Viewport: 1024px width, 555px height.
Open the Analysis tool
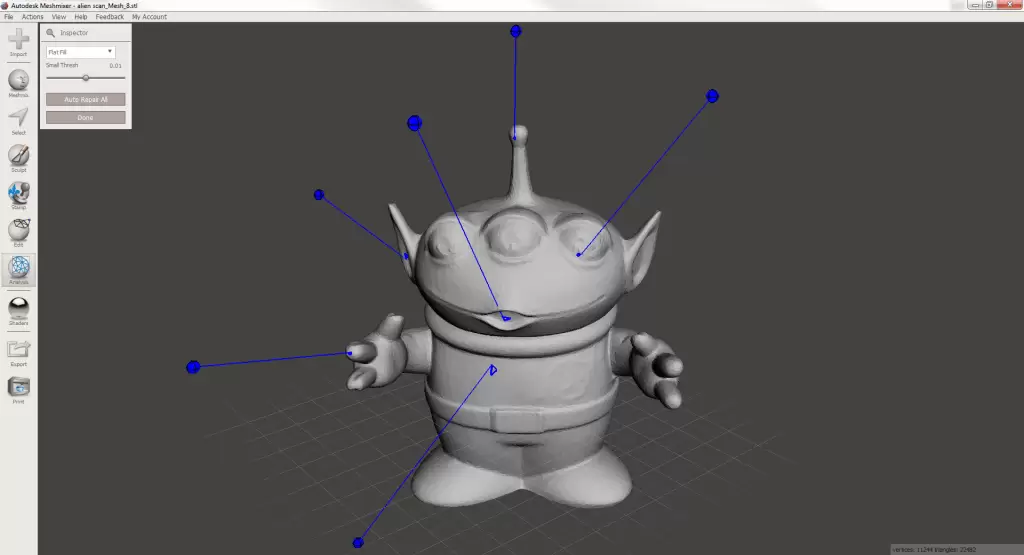click(x=18, y=270)
